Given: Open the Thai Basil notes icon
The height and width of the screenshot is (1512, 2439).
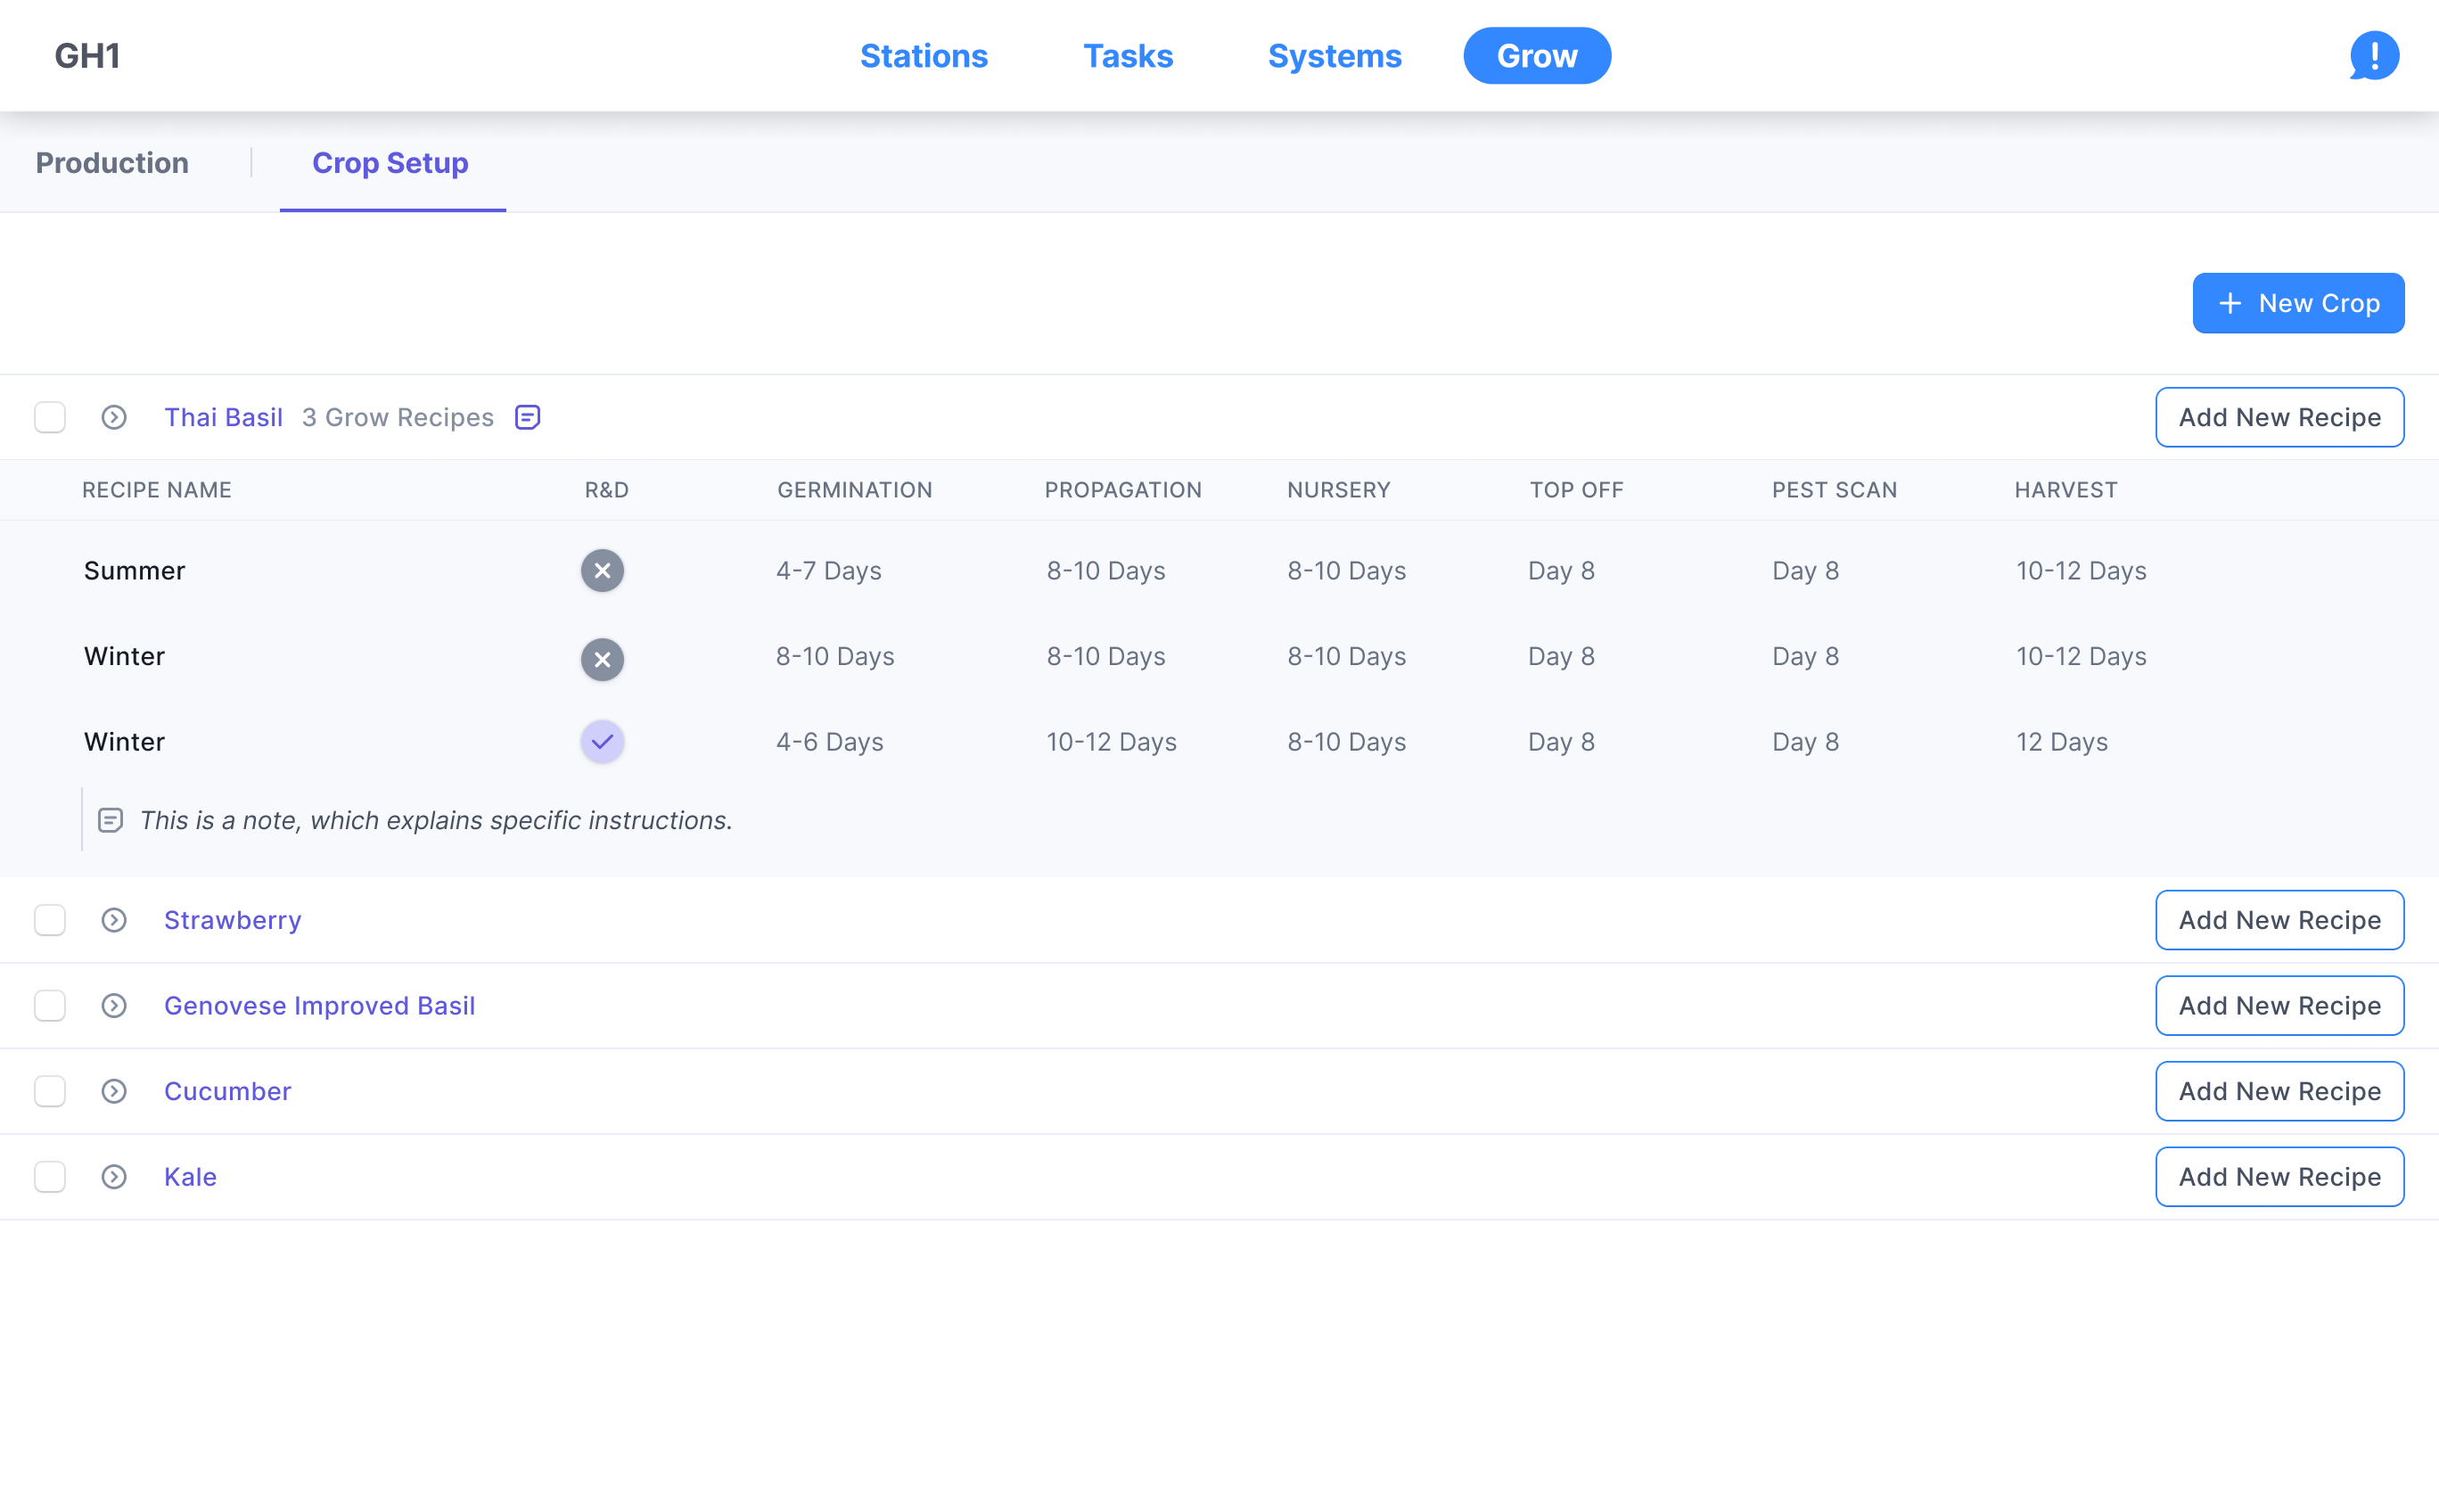Looking at the screenshot, I should [528, 417].
